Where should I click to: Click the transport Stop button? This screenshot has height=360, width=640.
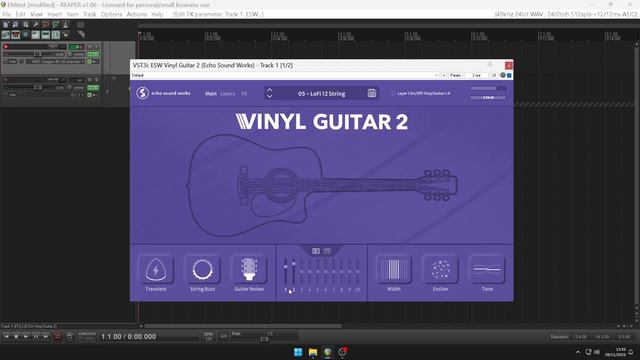tap(16, 336)
